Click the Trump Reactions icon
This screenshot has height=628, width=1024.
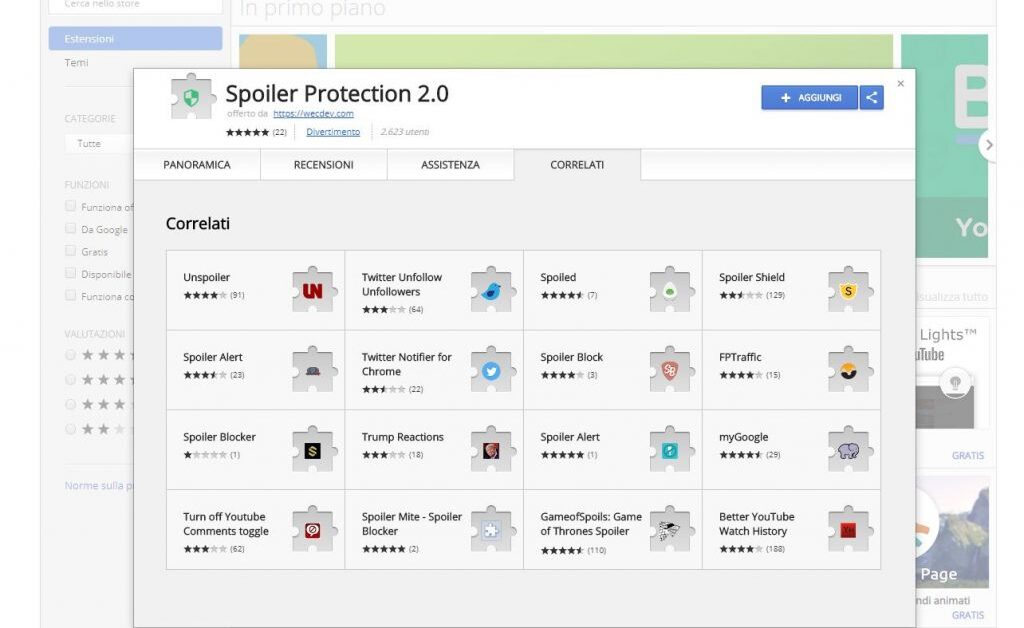click(492, 450)
